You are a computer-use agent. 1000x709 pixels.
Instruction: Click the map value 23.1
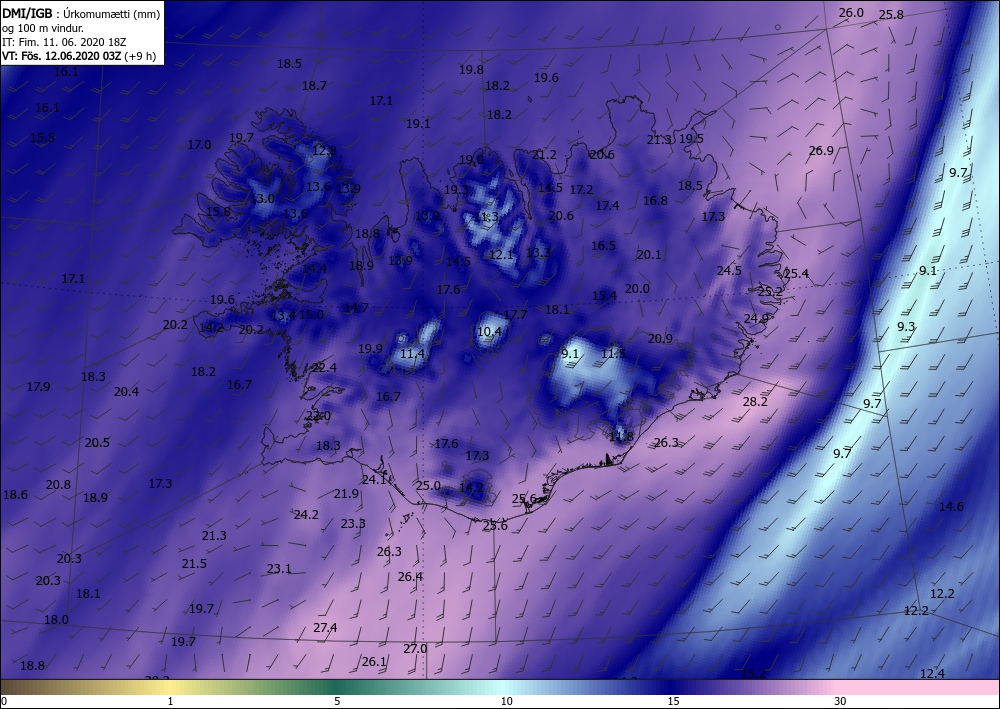pos(279,569)
